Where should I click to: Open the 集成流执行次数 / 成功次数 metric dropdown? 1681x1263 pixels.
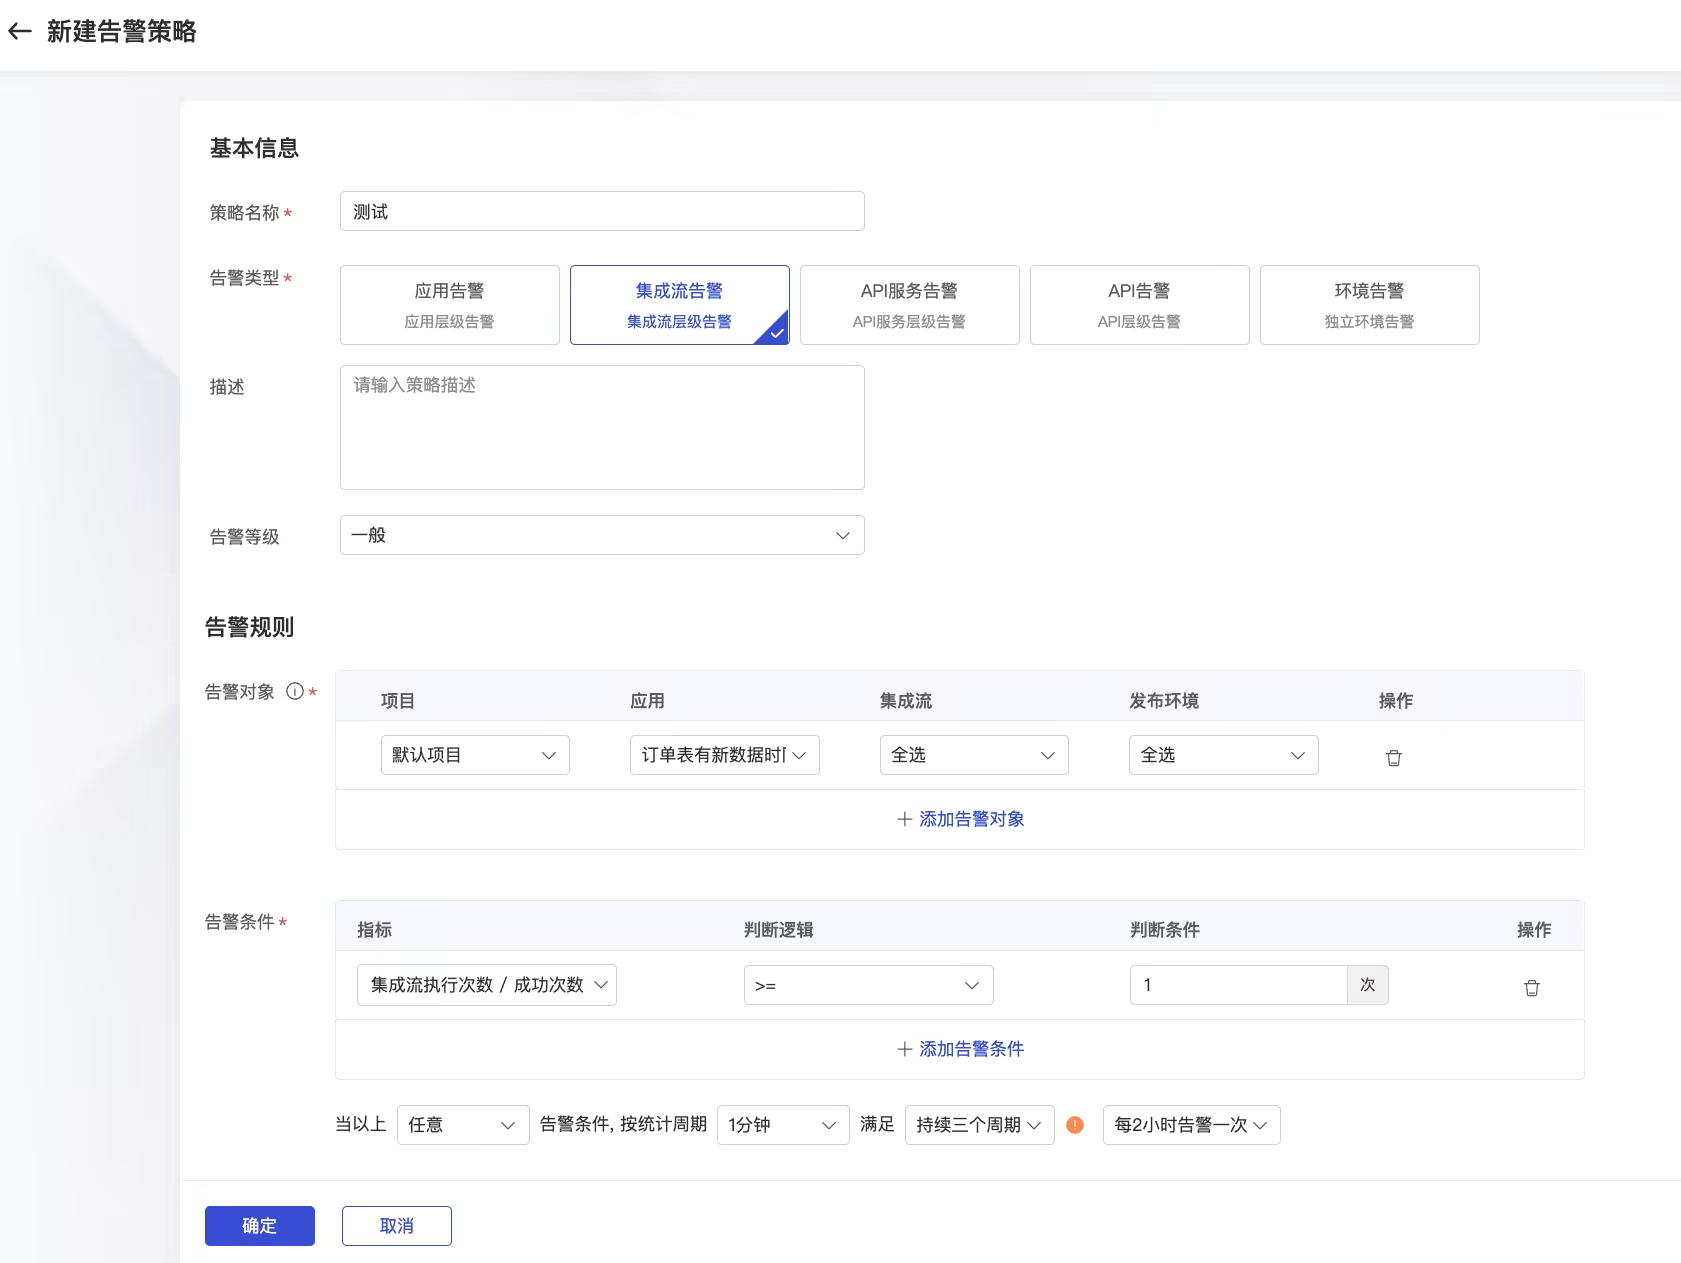click(486, 985)
